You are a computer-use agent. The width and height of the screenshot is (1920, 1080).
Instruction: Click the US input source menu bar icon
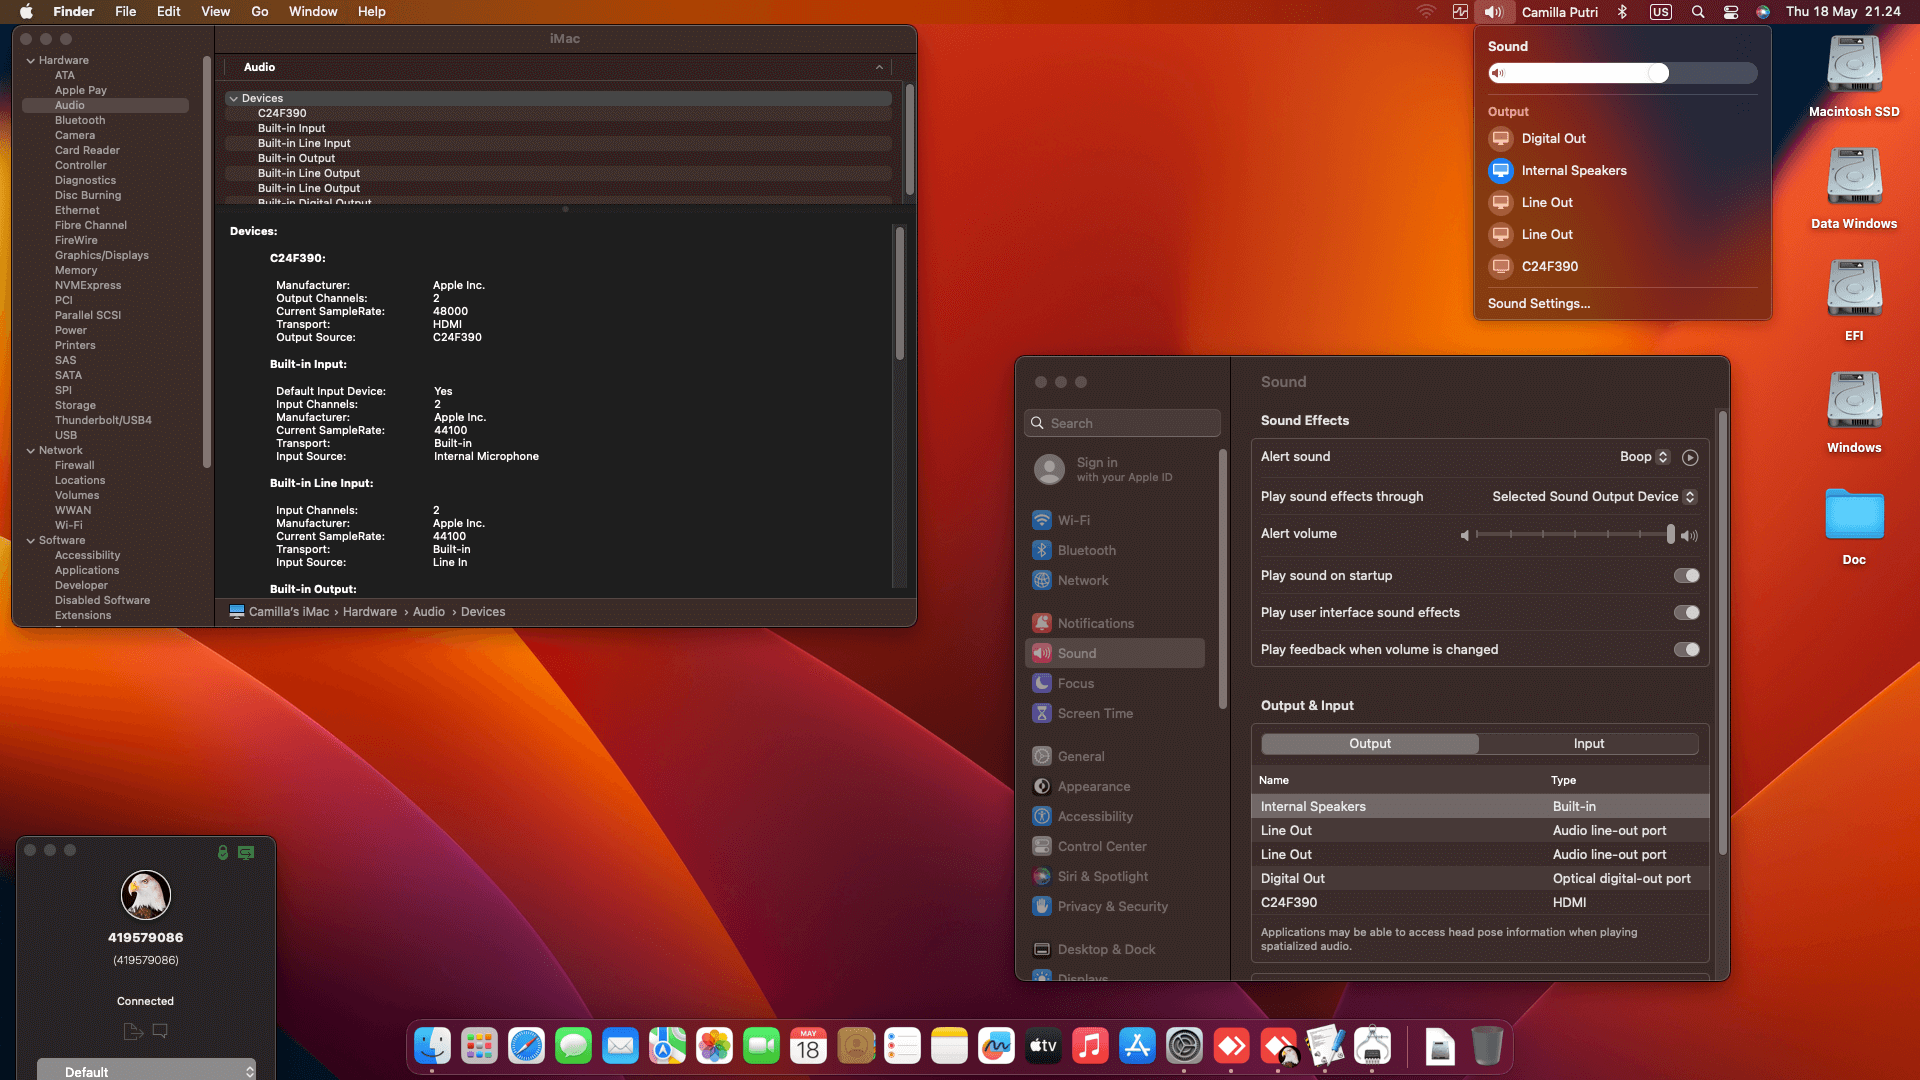(1661, 12)
